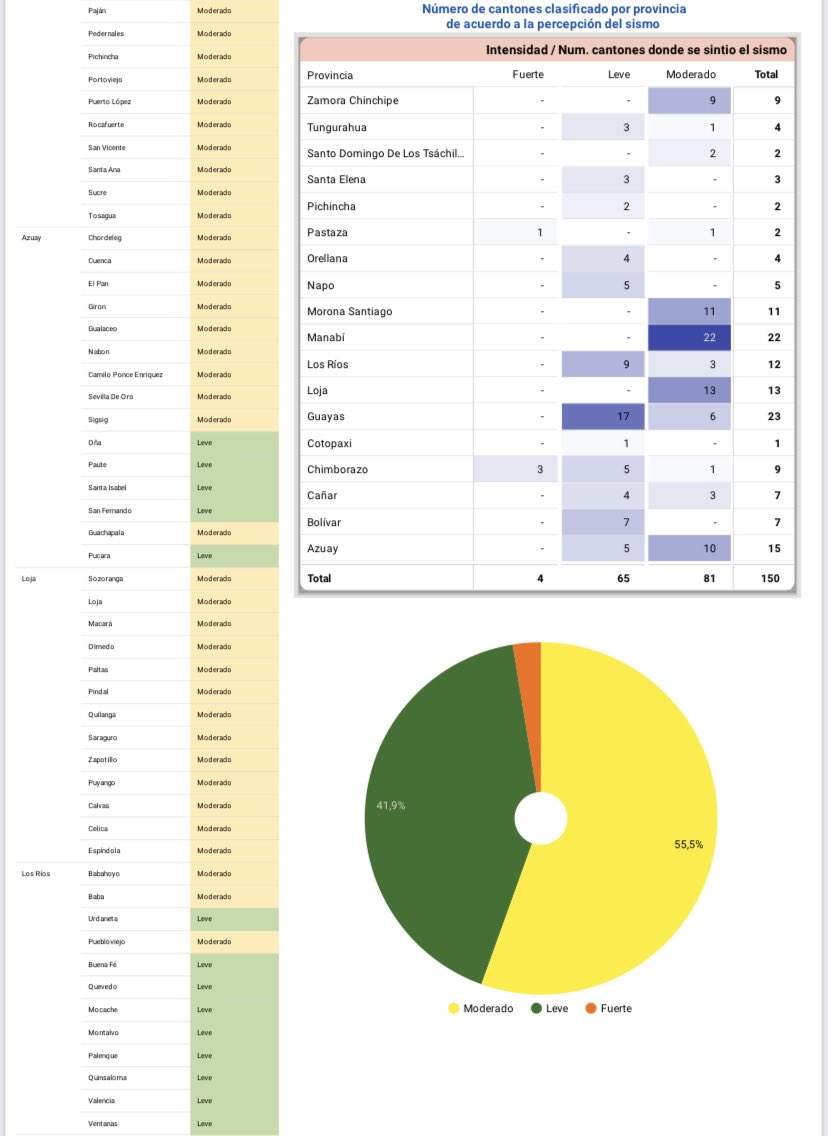Click the Leve column total 65
Screen dimensions: 828x1136
click(x=623, y=579)
